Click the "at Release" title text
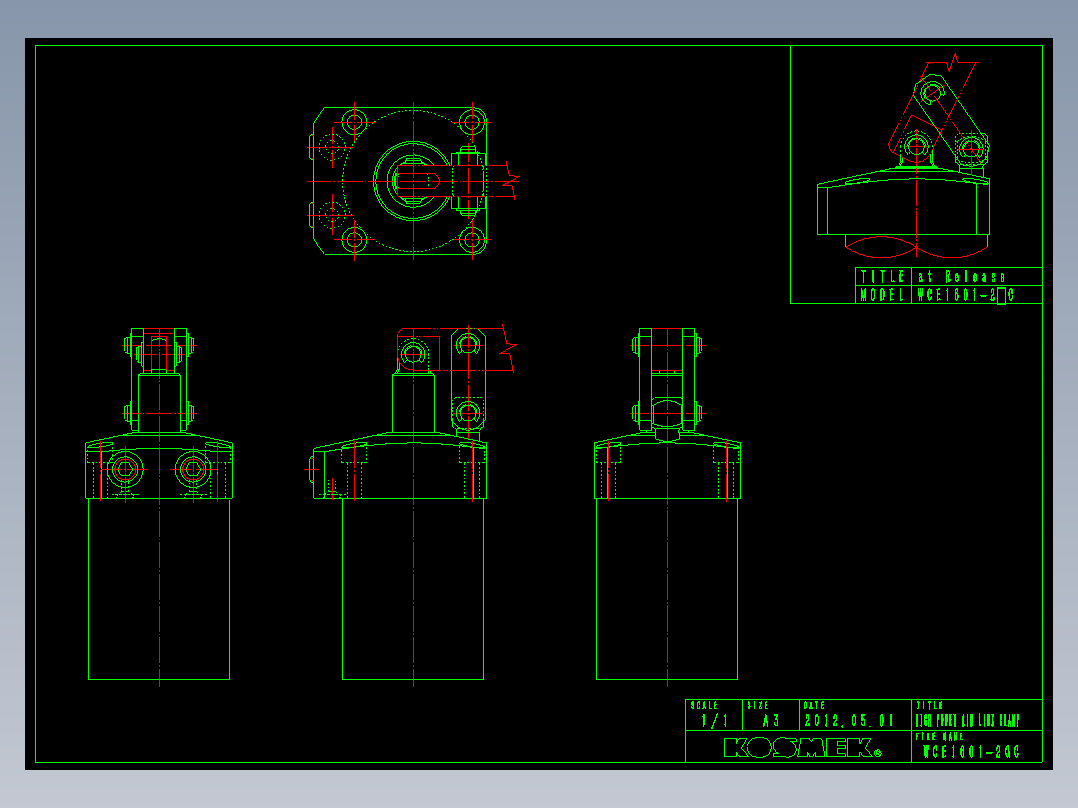This screenshot has width=1078, height=808. (961, 276)
